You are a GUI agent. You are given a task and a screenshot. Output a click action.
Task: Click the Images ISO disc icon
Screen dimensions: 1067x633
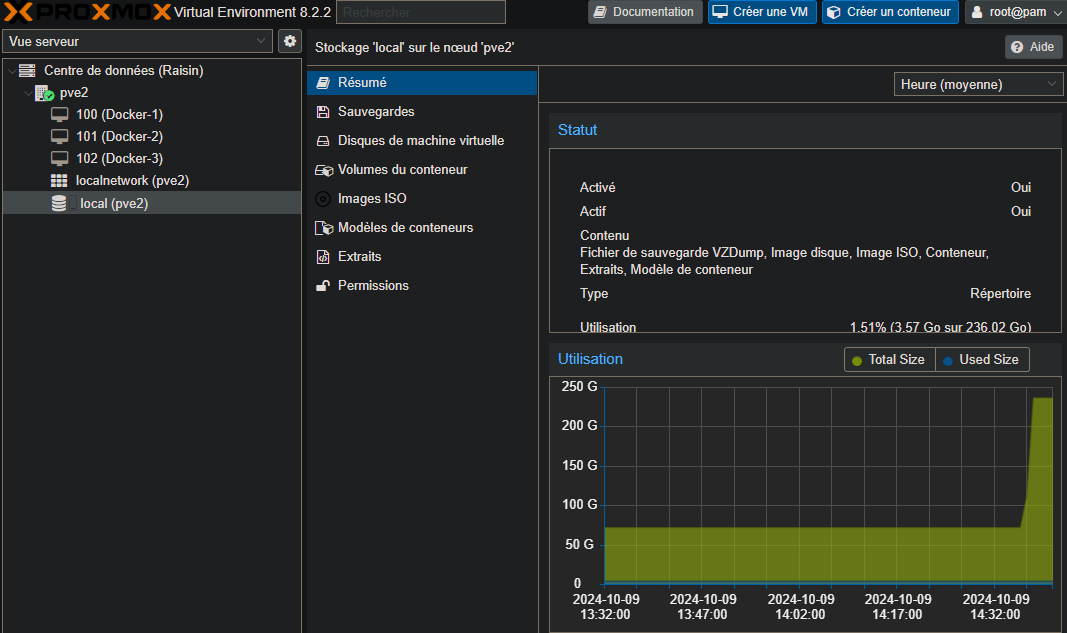tap(322, 199)
